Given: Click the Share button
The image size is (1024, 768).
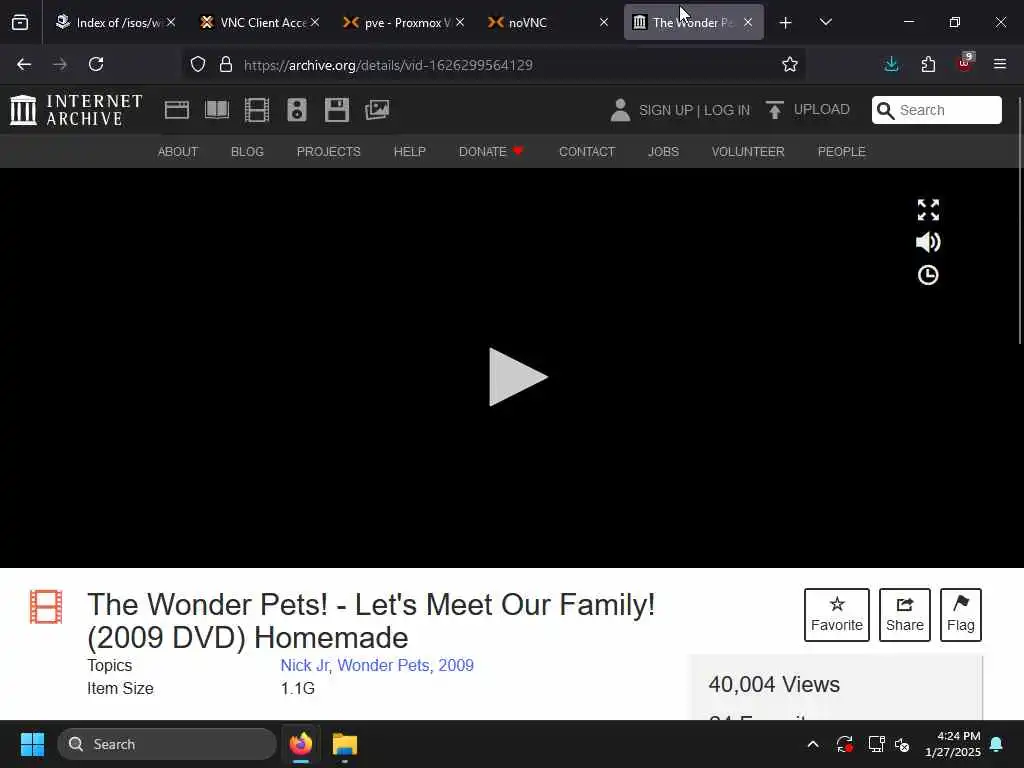Looking at the screenshot, I should (904, 615).
